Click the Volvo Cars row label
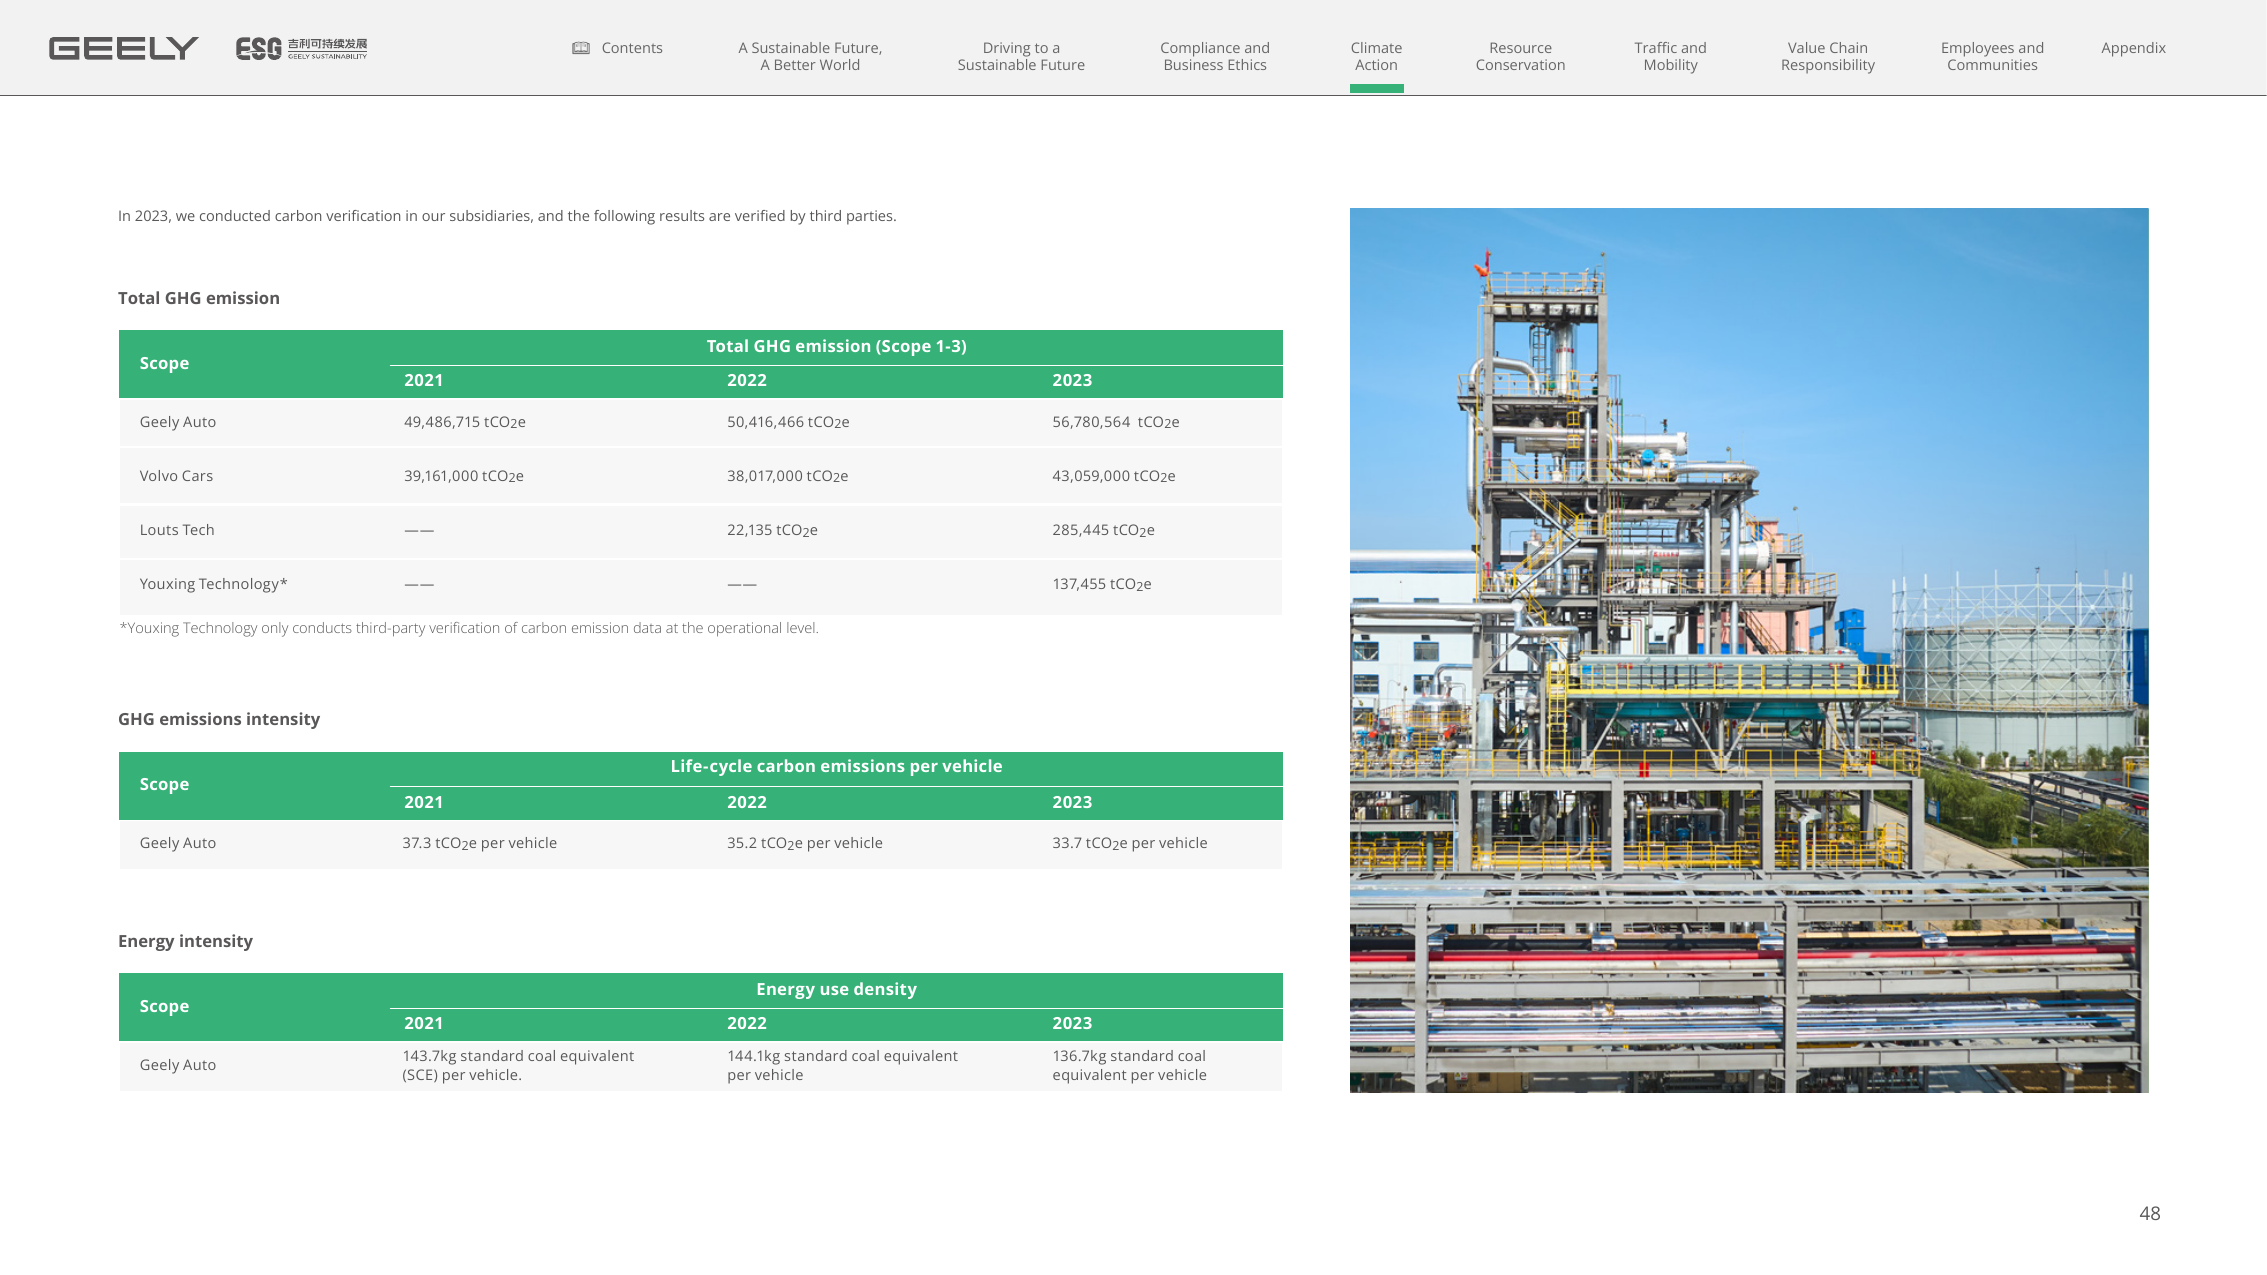The height and width of the screenshot is (1275, 2267). coord(176,476)
